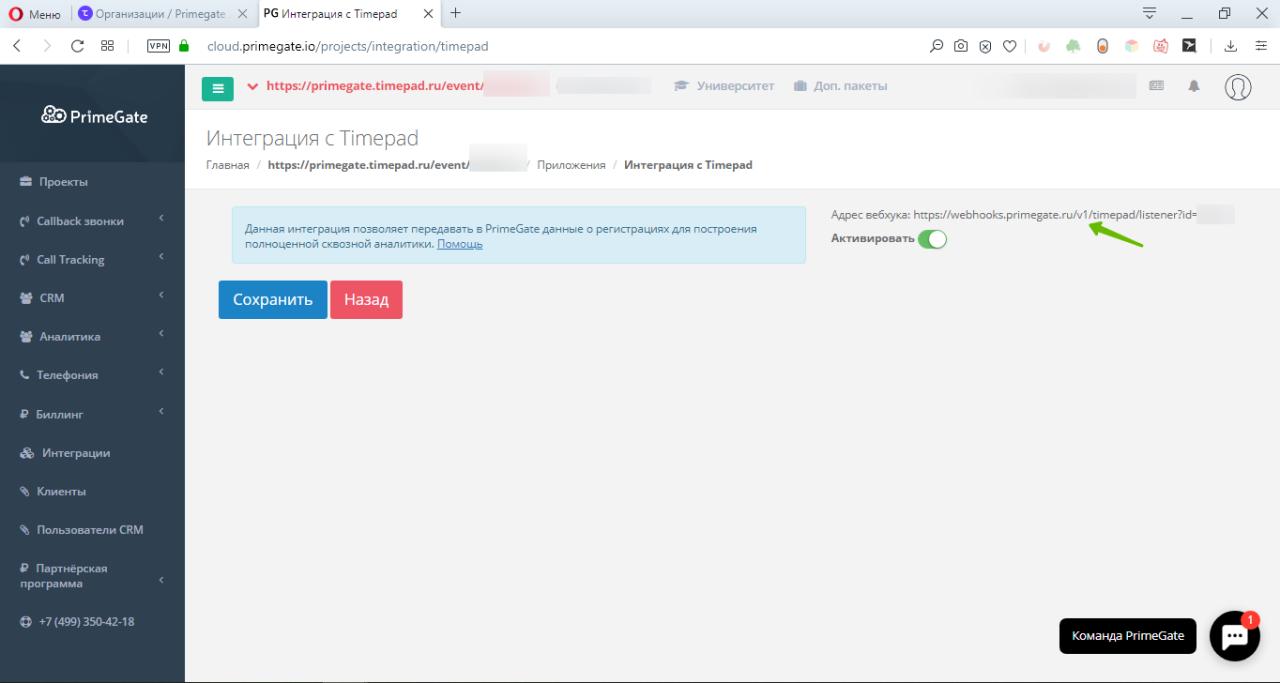This screenshot has width=1280, height=683.
Task: Toggle the Активировать switch
Action: tap(932, 239)
